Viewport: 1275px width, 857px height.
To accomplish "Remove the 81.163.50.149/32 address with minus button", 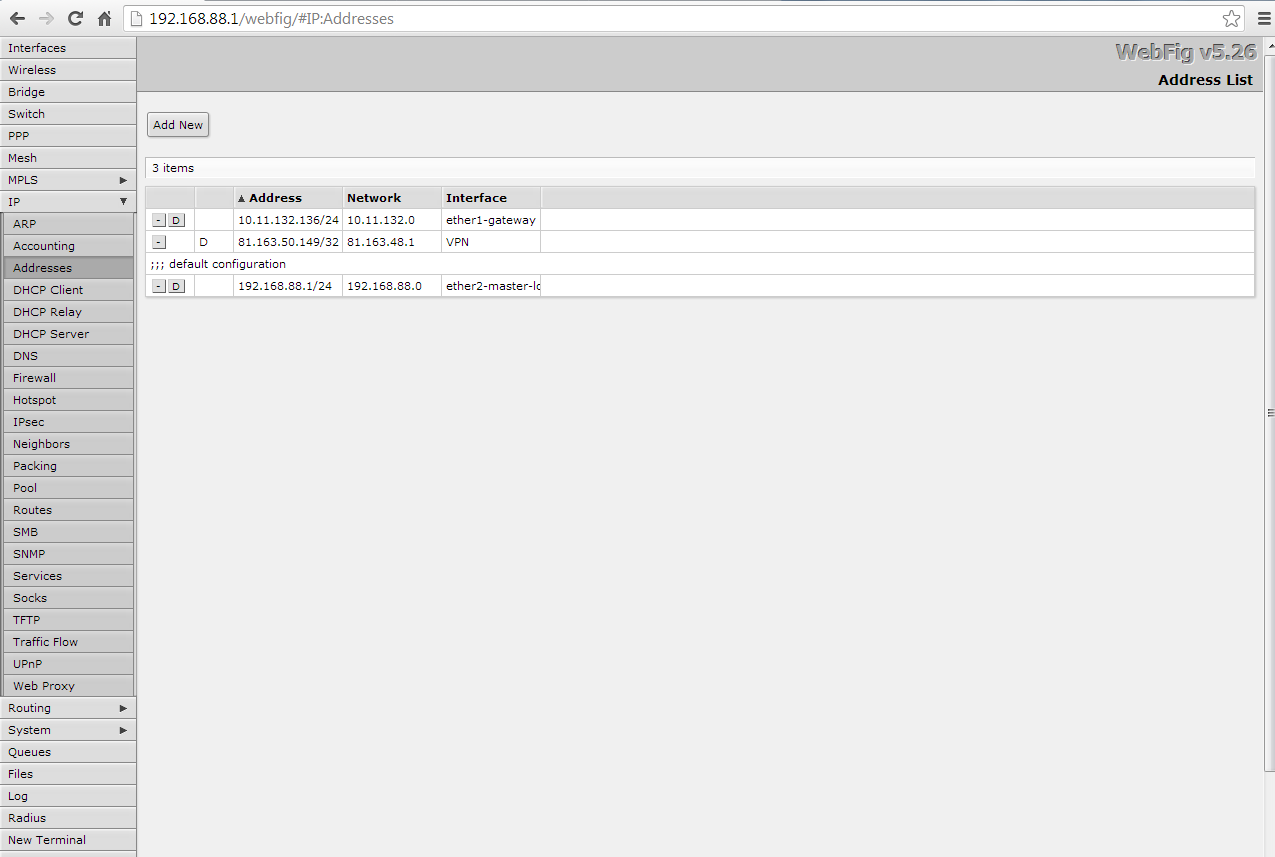I will click(159, 242).
